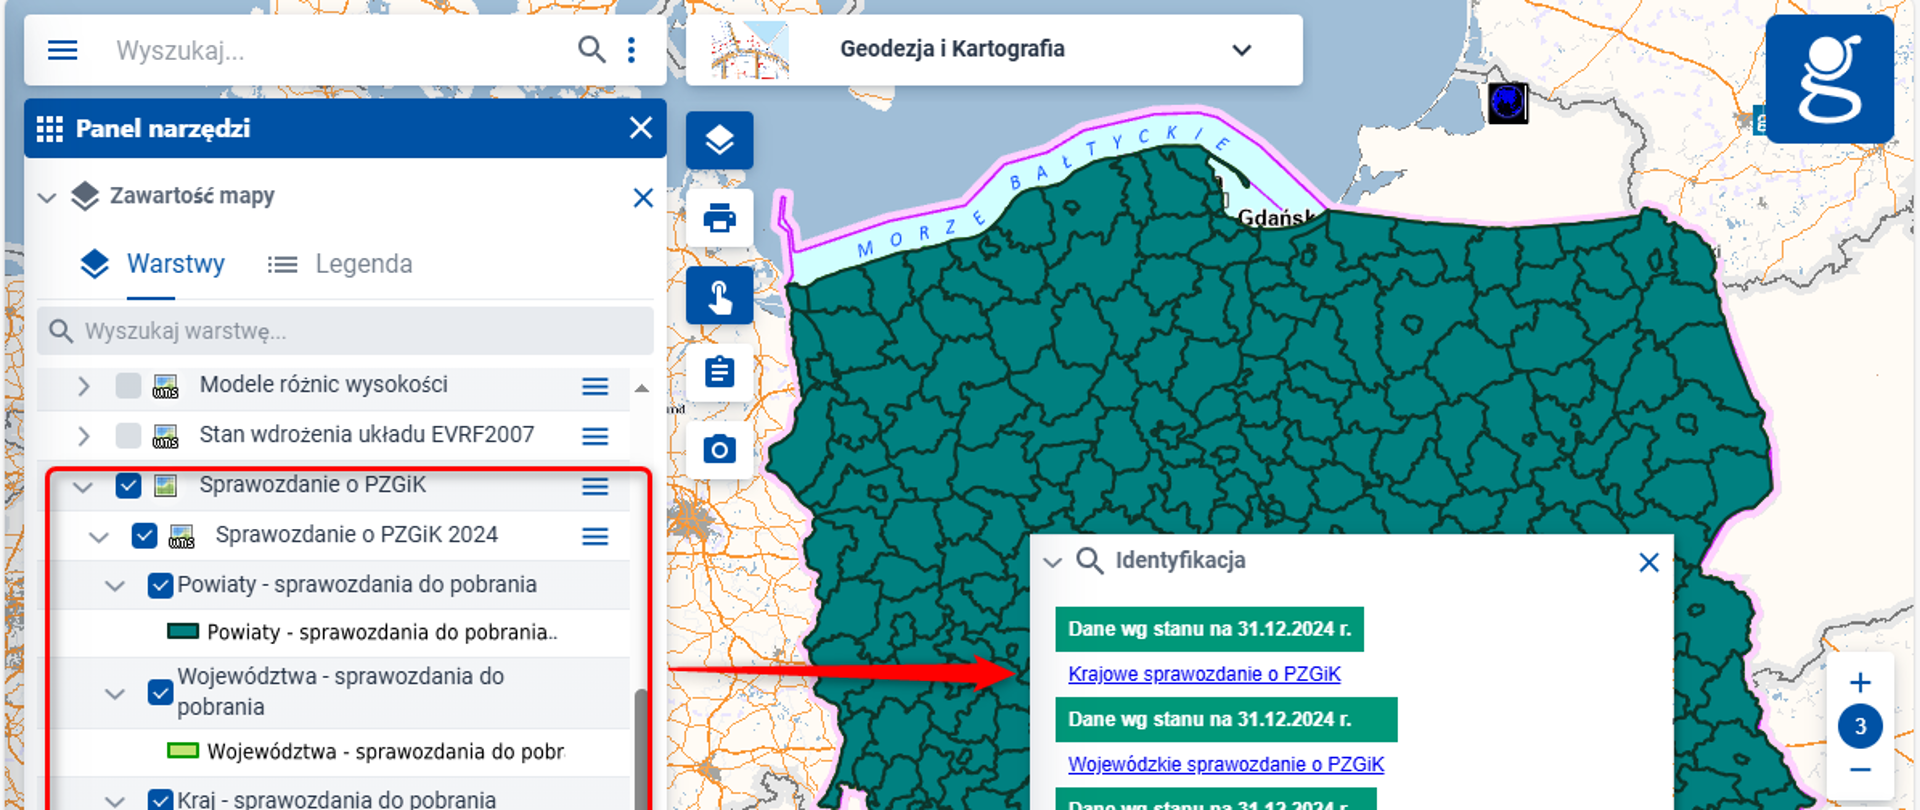Collapse Sprawozdanie o PZGiK group
Screen dimensions: 1920x810
point(83,487)
